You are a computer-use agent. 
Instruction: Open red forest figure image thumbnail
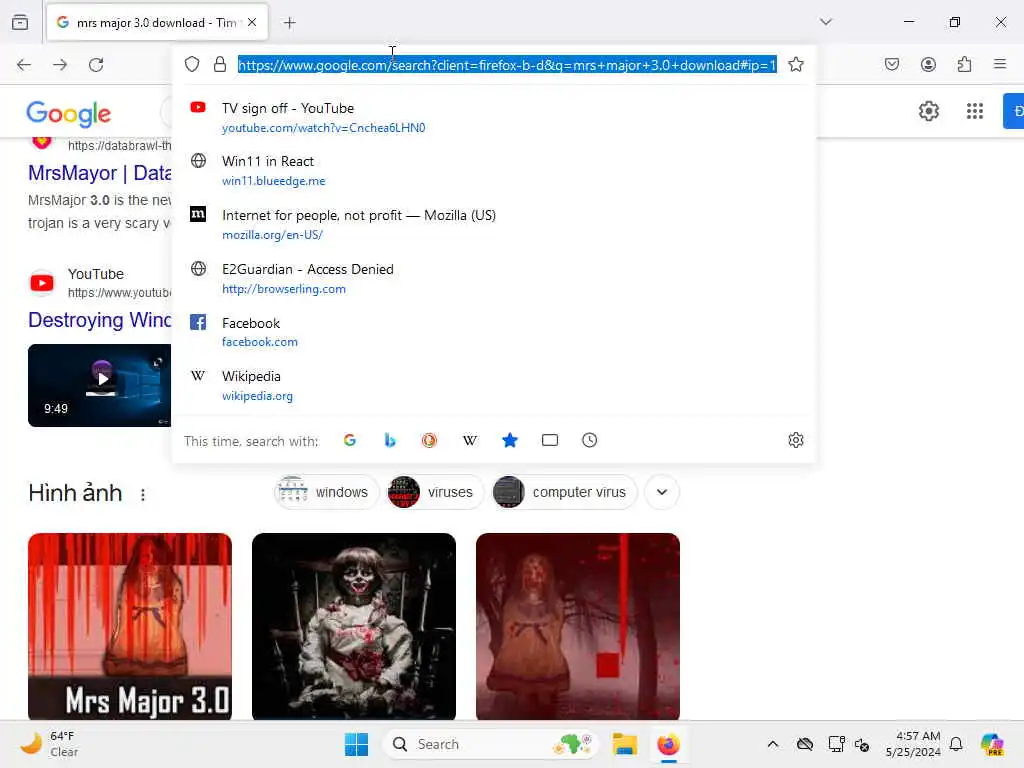point(578,626)
